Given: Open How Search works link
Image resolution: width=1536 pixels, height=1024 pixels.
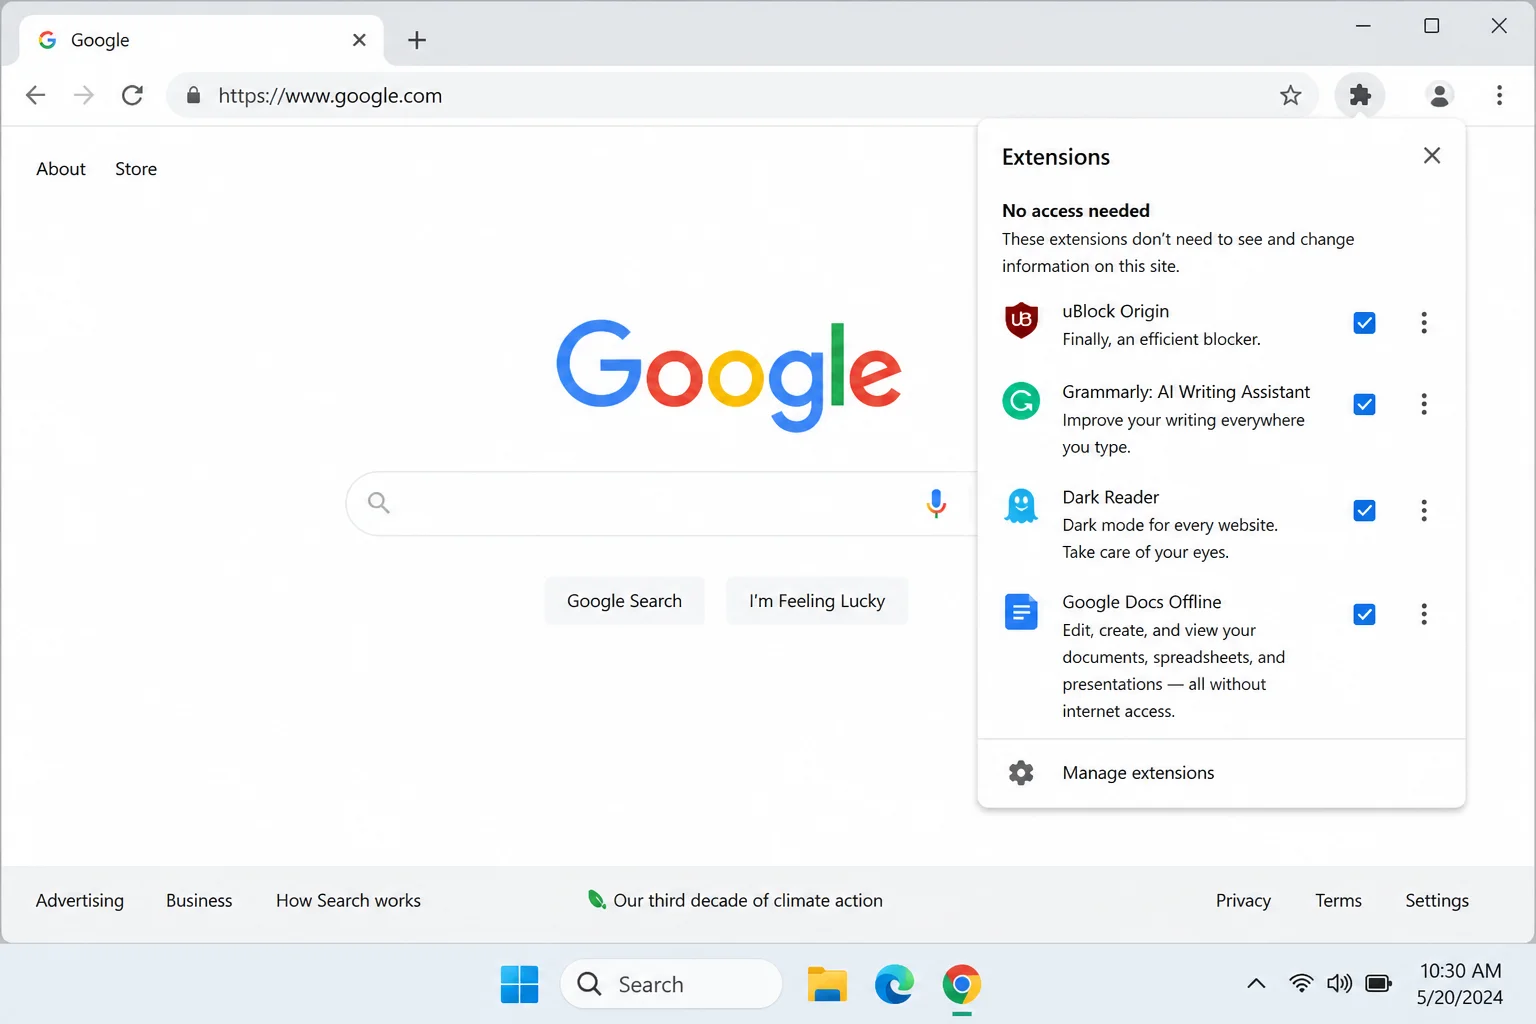Looking at the screenshot, I should [348, 900].
